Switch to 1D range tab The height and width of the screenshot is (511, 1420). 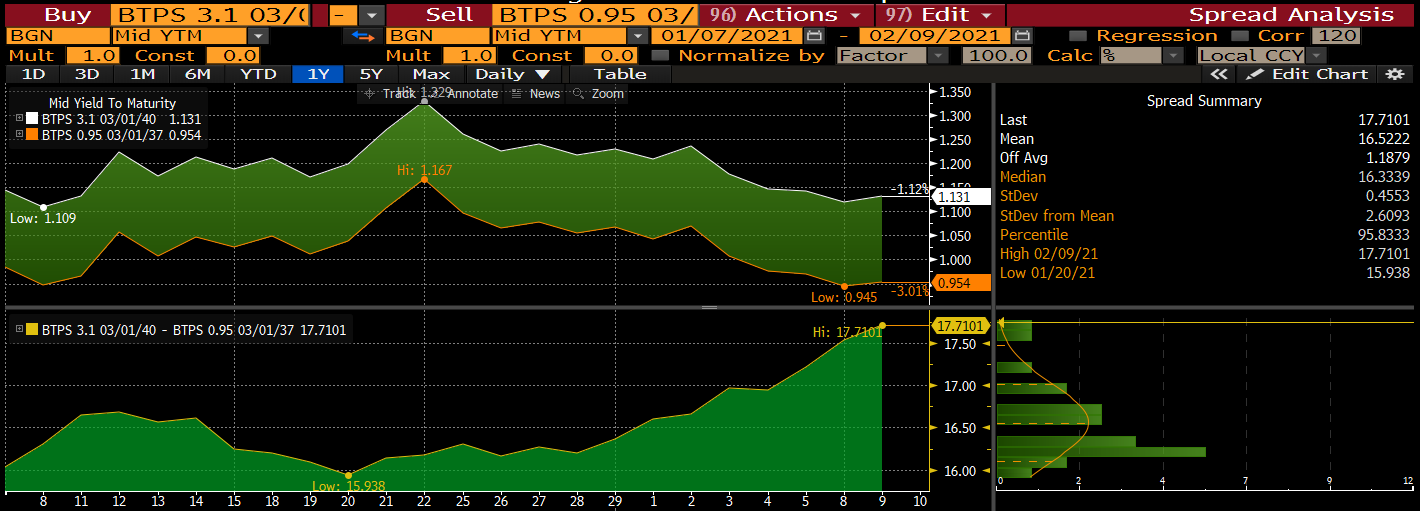tap(33, 74)
